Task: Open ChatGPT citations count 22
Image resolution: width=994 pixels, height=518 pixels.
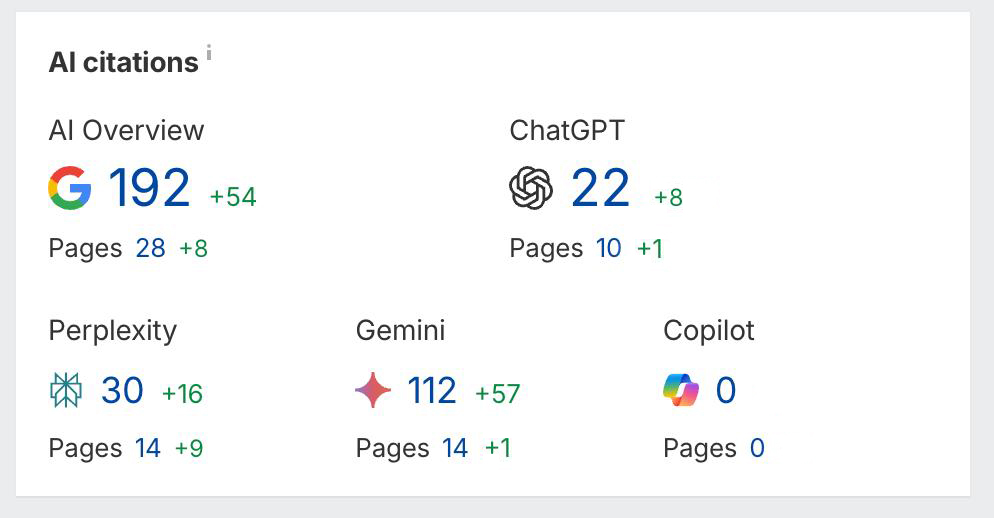Action: click(600, 188)
